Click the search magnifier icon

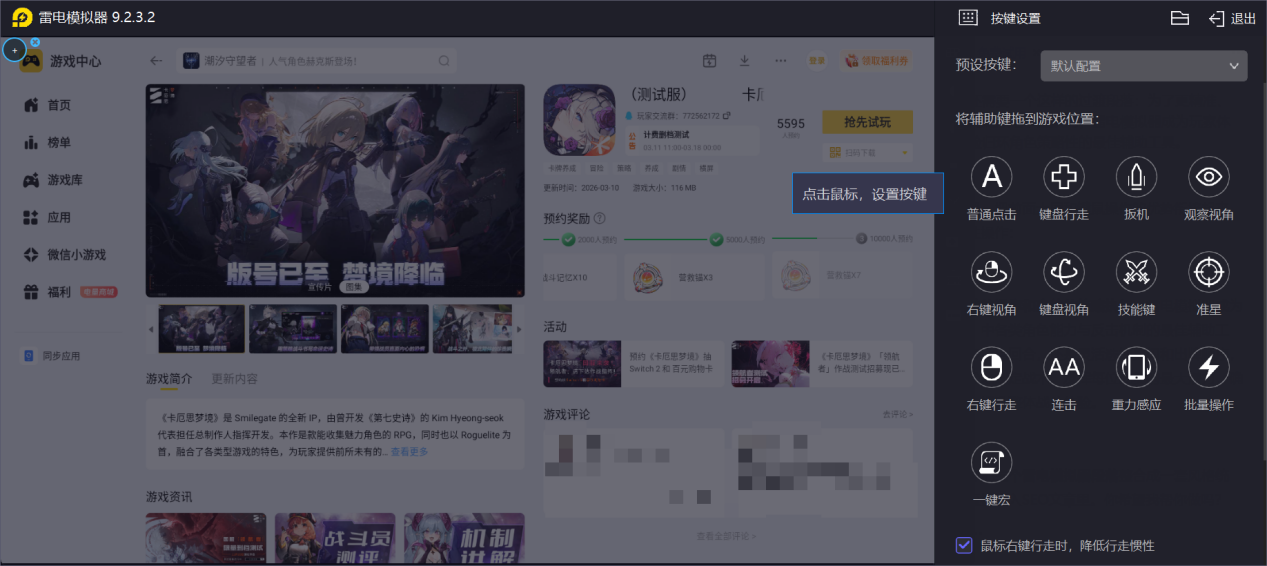[443, 61]
